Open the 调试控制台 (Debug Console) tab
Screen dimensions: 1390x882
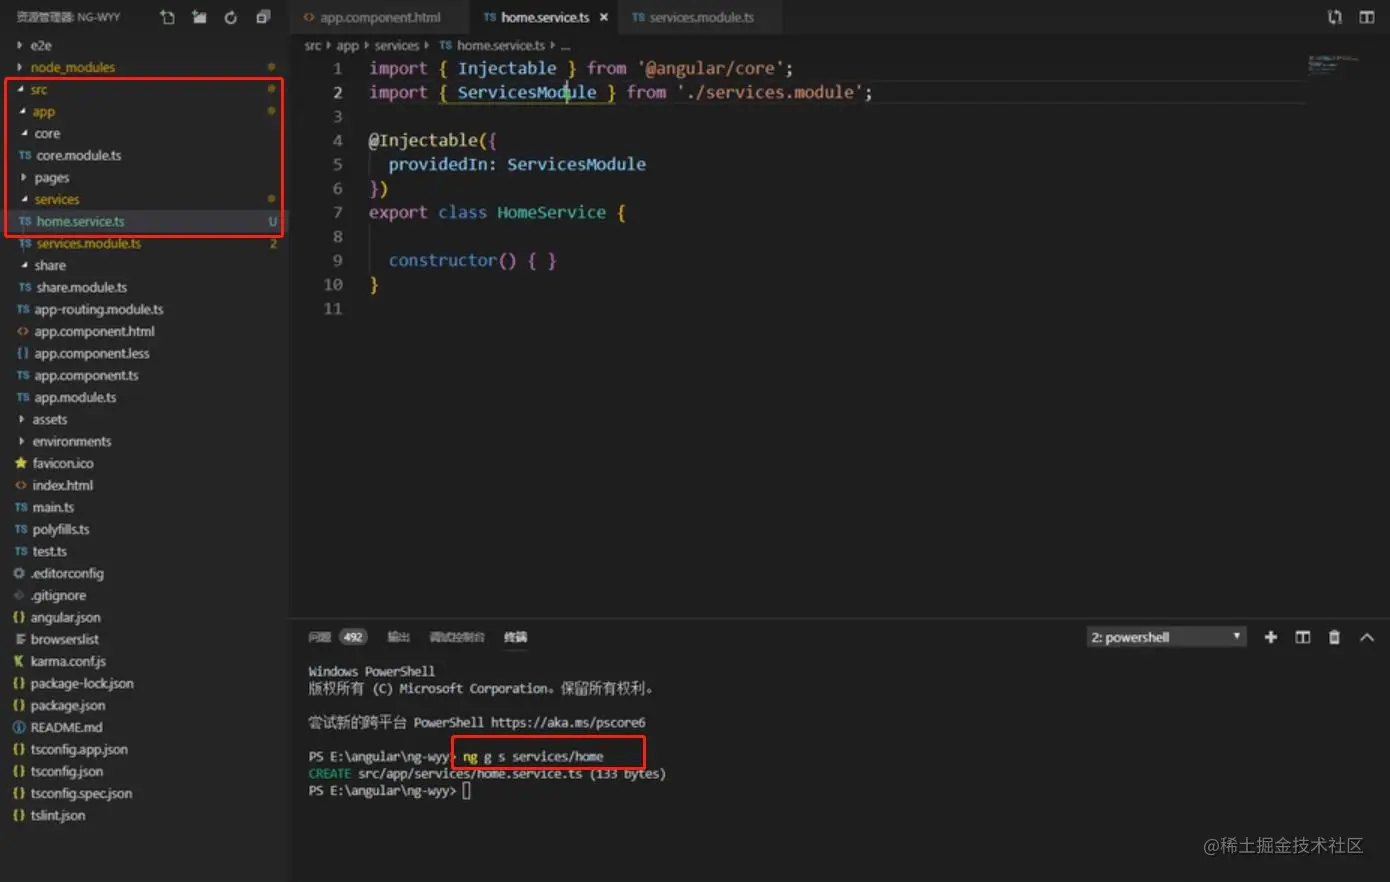tap(456, 637)
